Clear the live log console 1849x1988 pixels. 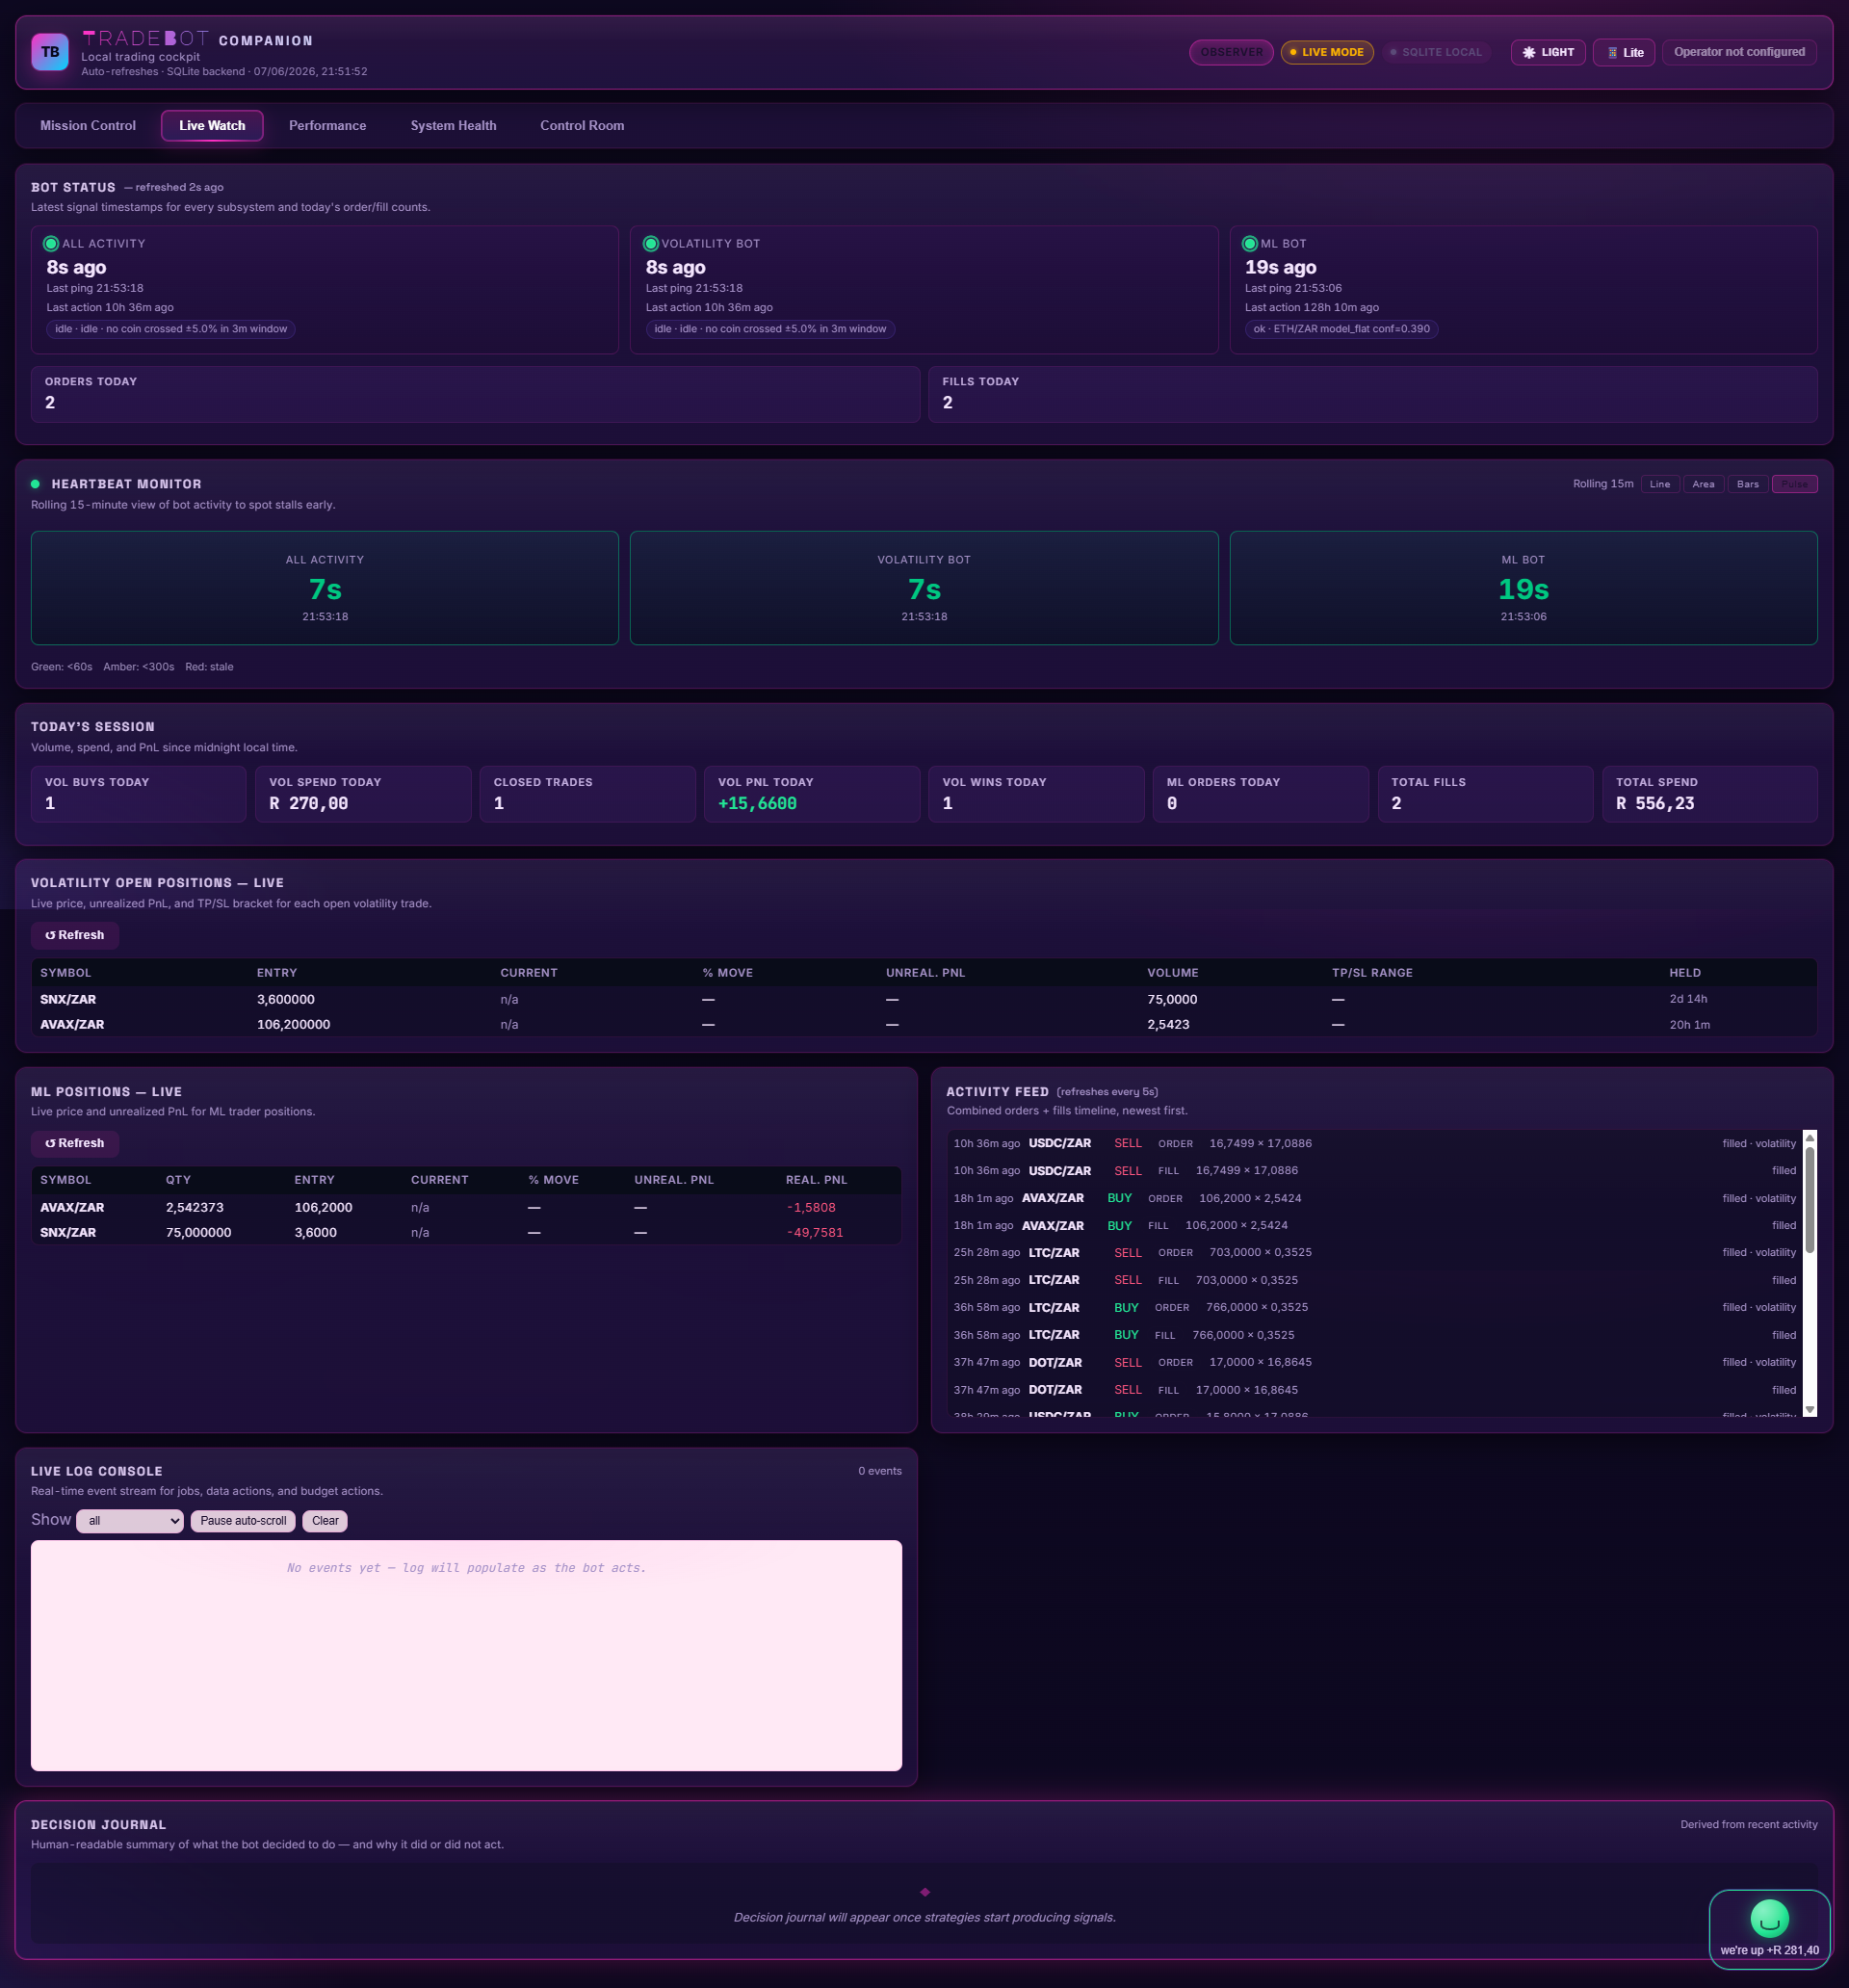(325, 1521)
